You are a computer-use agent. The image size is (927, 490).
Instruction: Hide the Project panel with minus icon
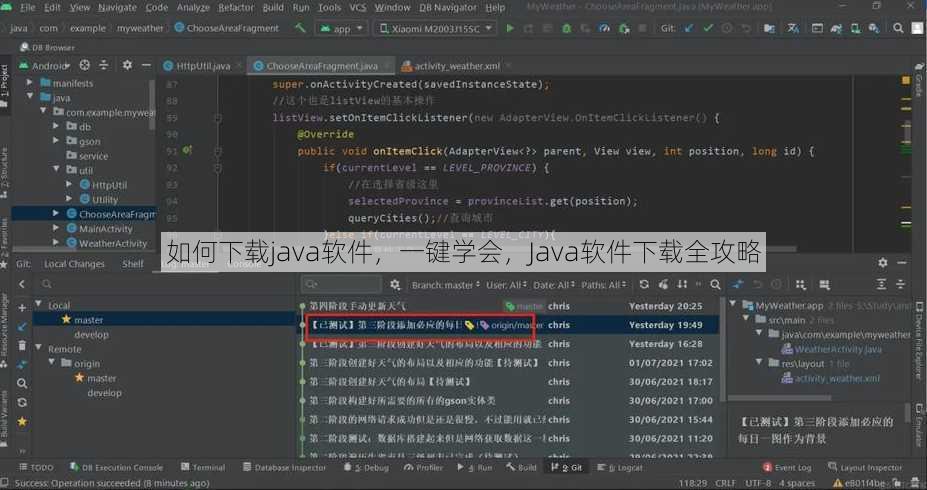146,65
